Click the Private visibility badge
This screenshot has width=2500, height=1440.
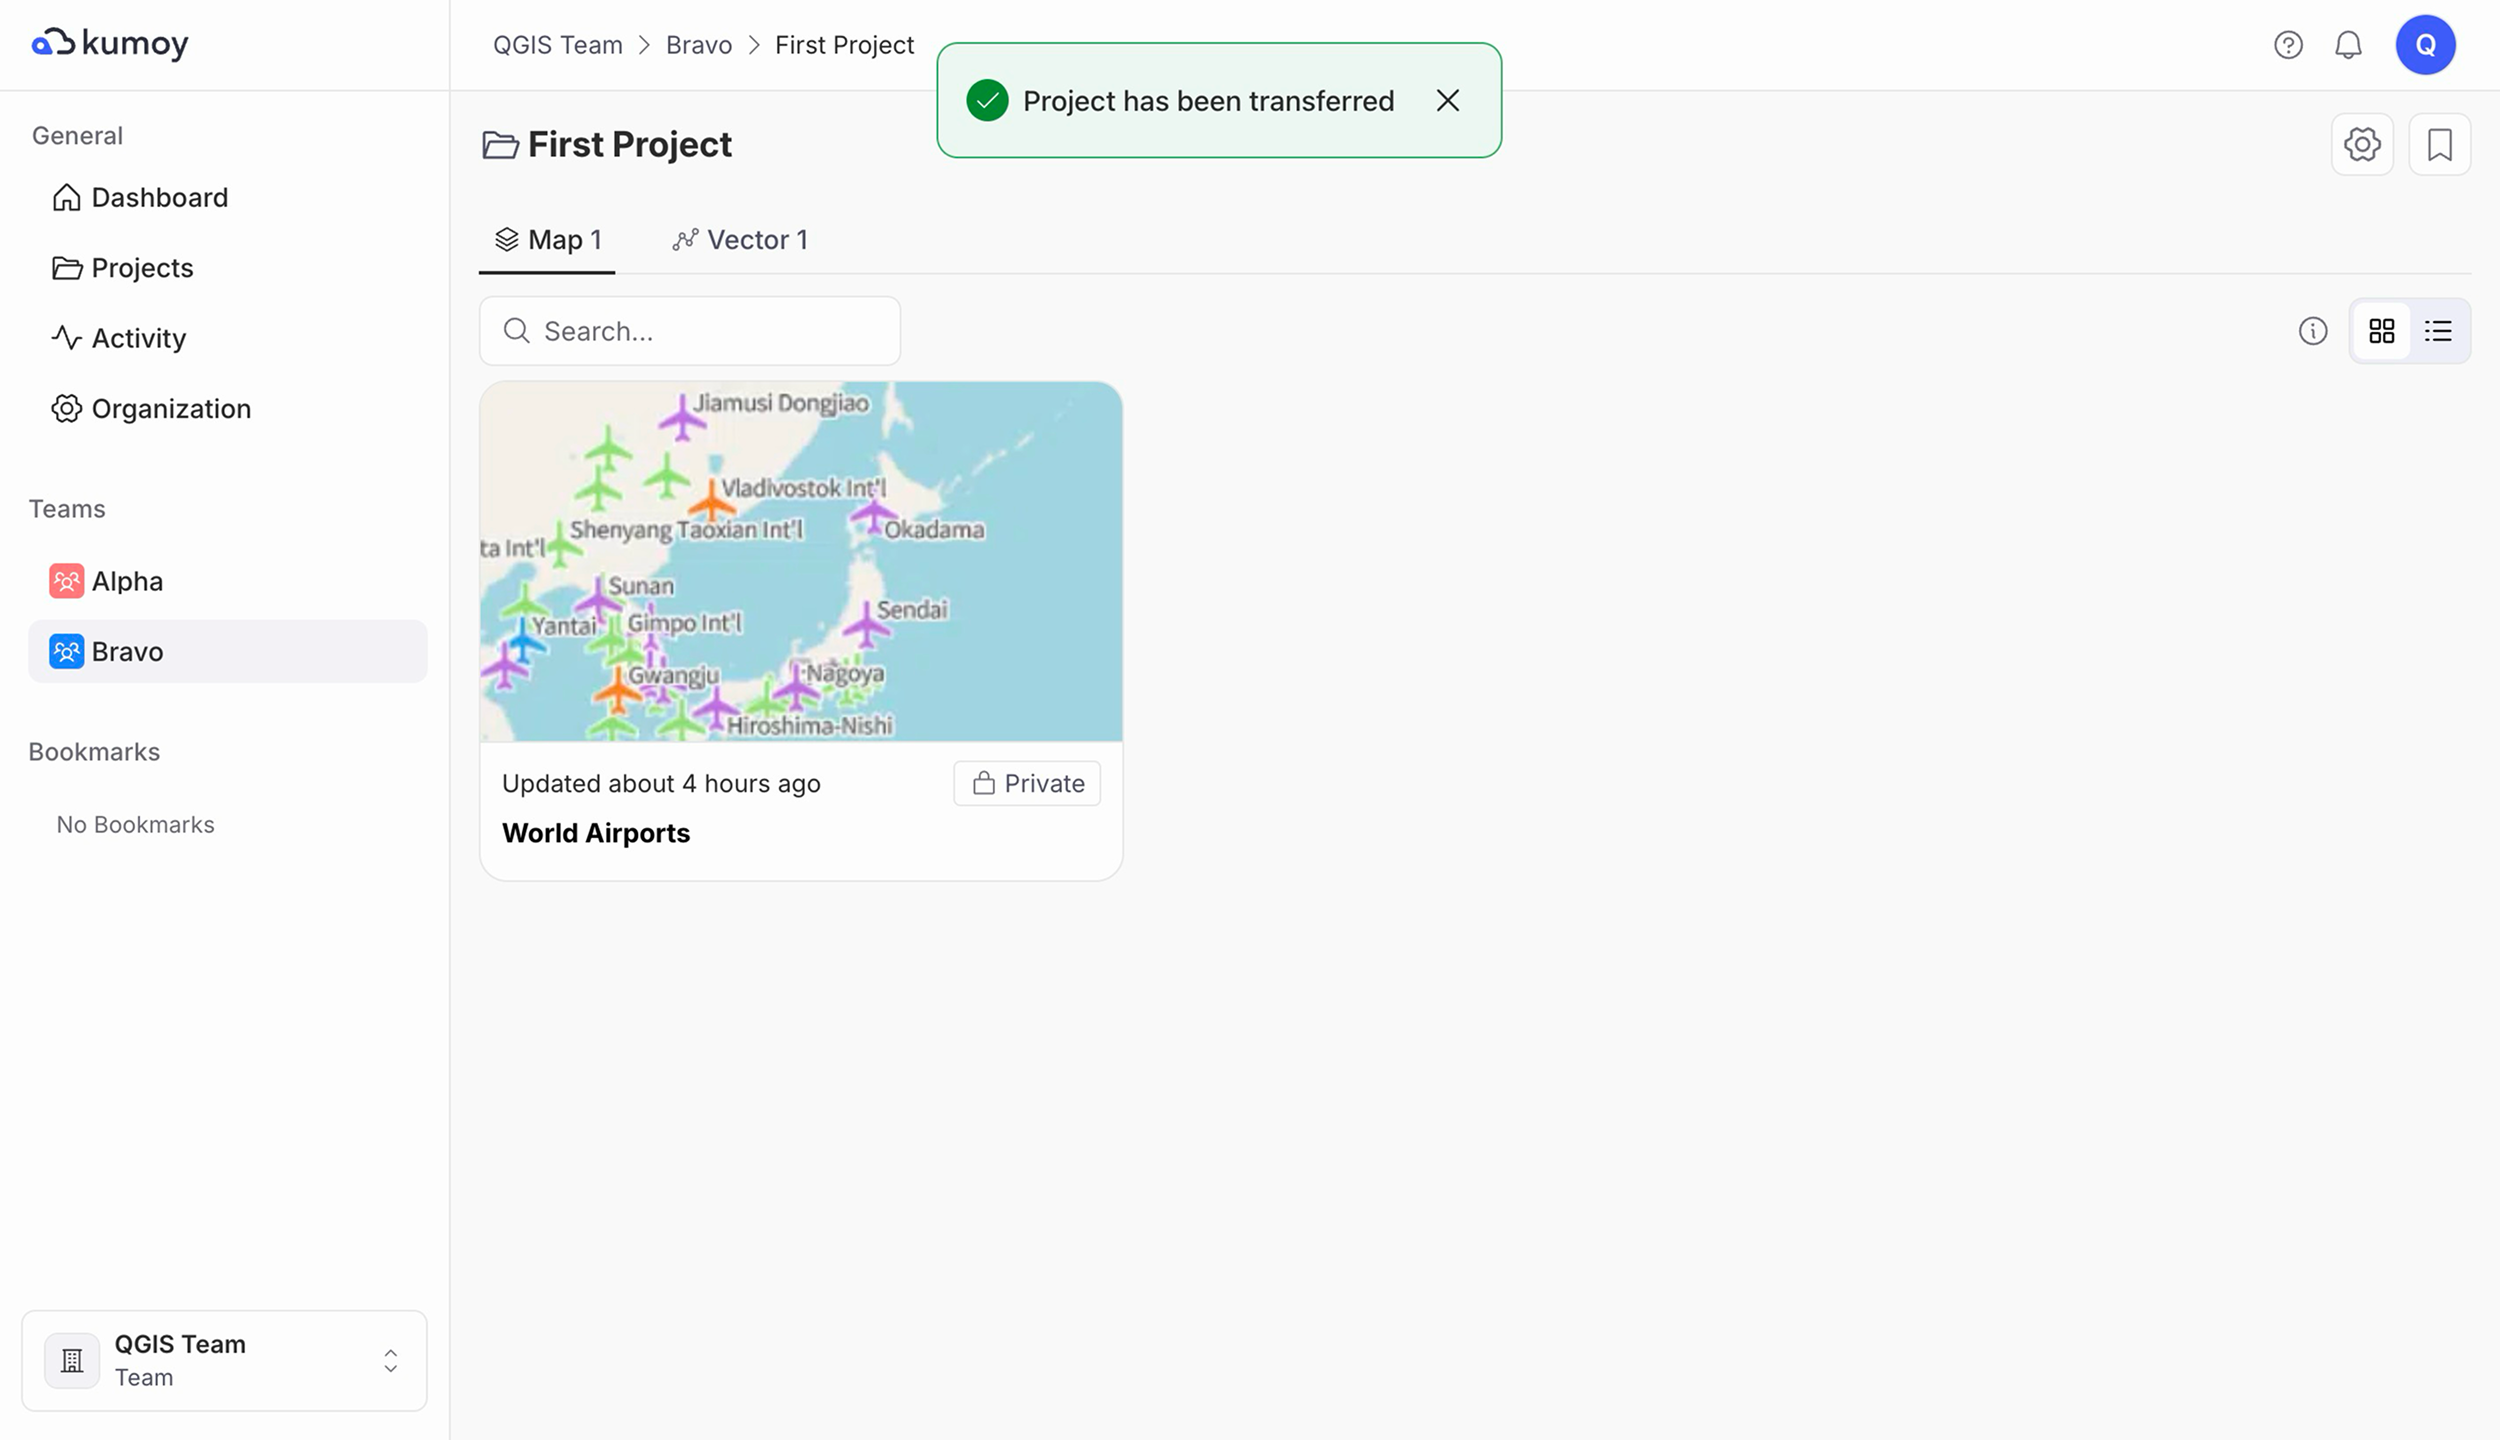click(1027, 783)
